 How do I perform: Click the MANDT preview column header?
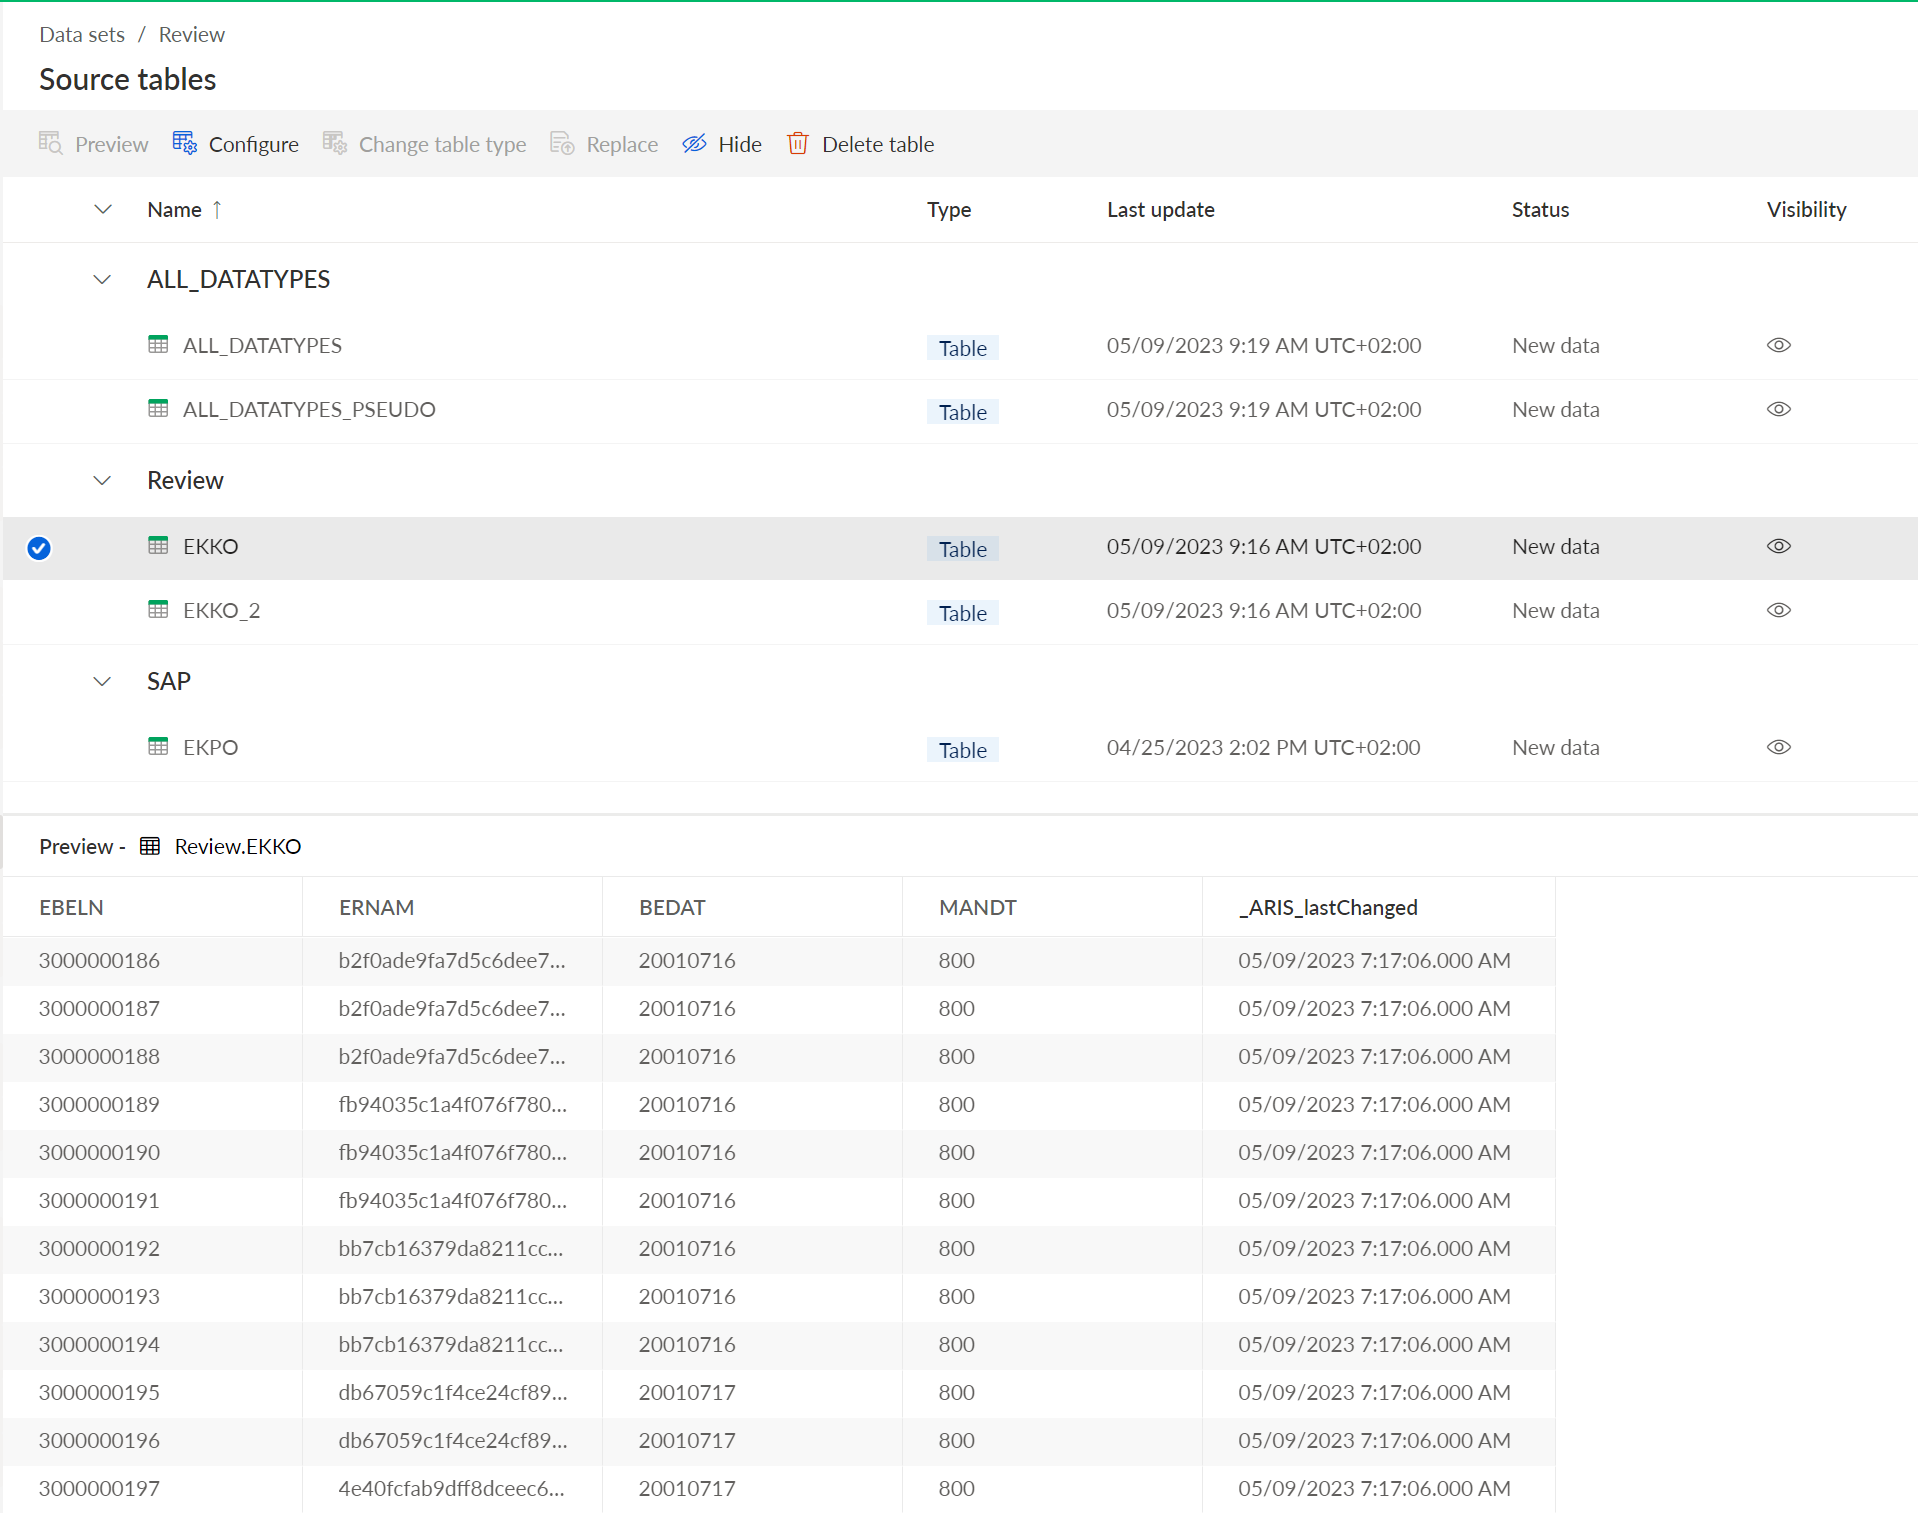977,907
